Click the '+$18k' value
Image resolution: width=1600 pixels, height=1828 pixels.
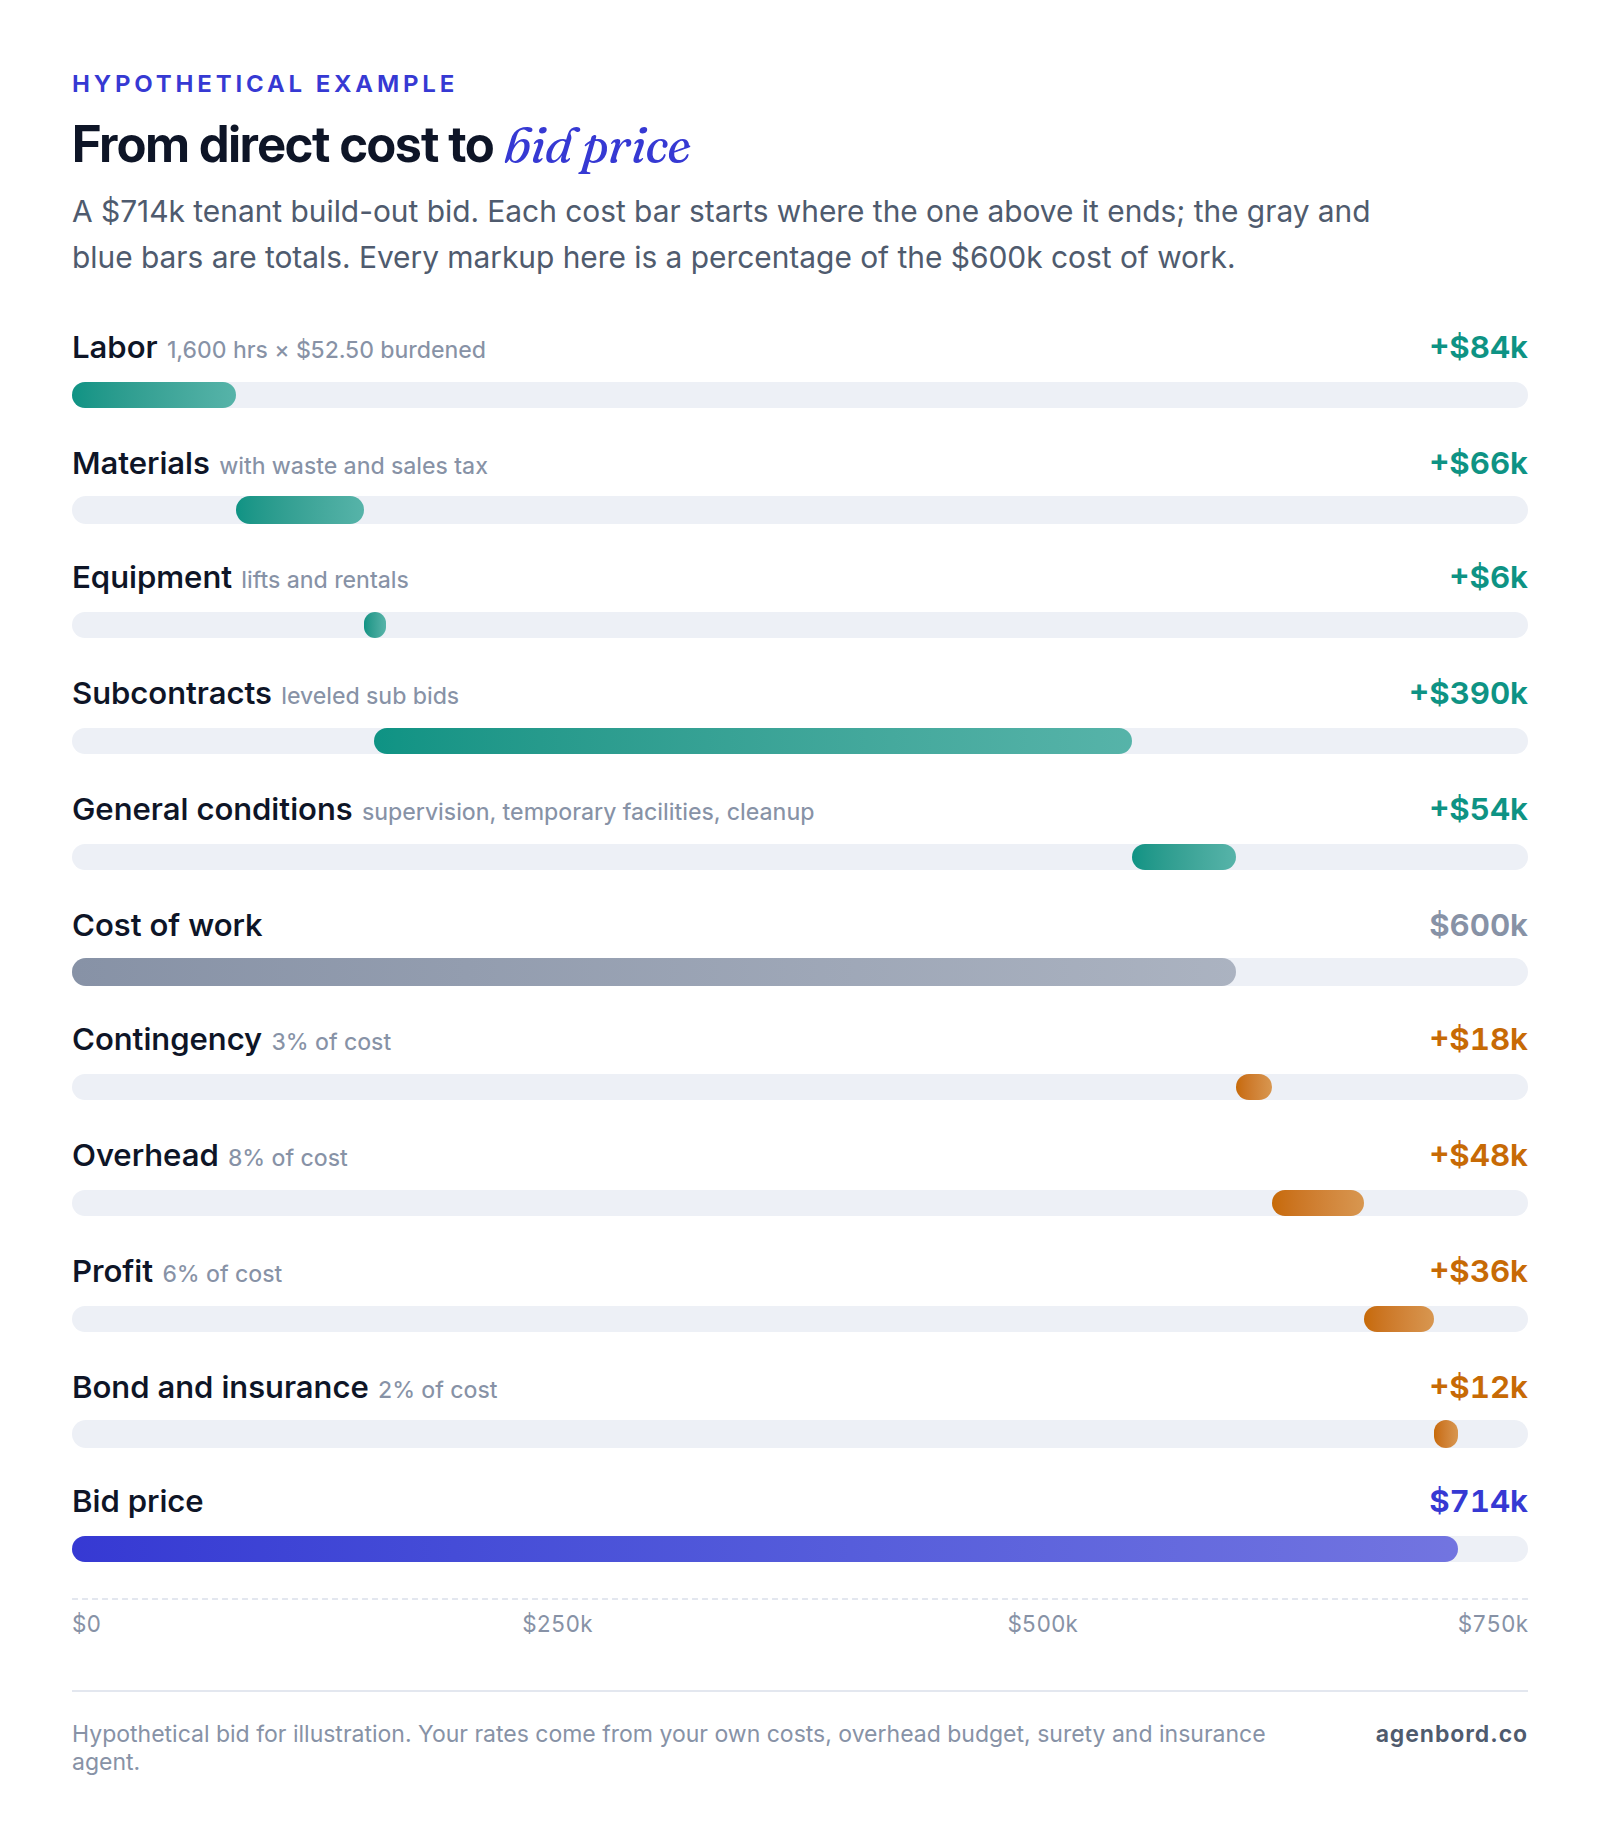click(1479, 1039)
